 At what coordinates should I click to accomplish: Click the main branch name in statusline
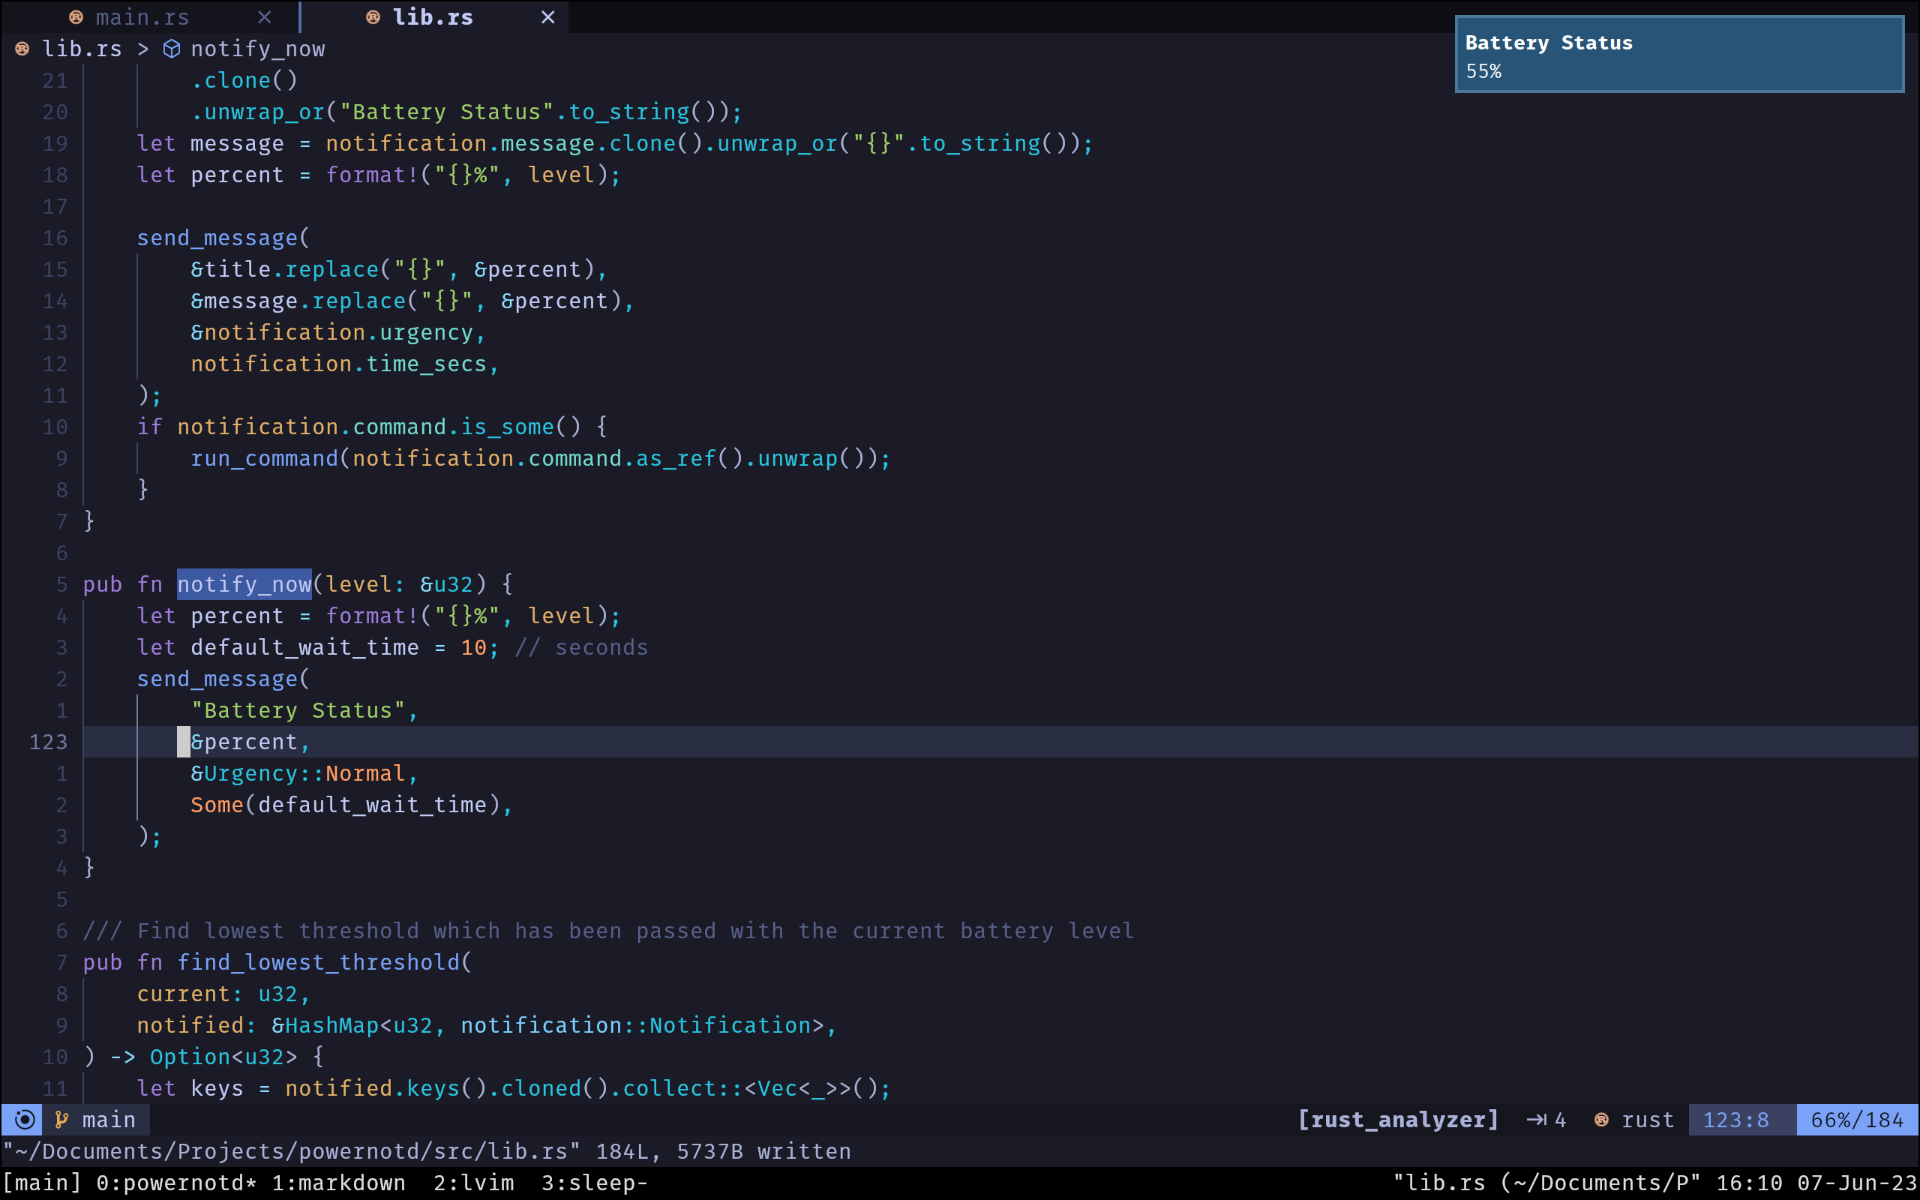tap(109, 1120)
